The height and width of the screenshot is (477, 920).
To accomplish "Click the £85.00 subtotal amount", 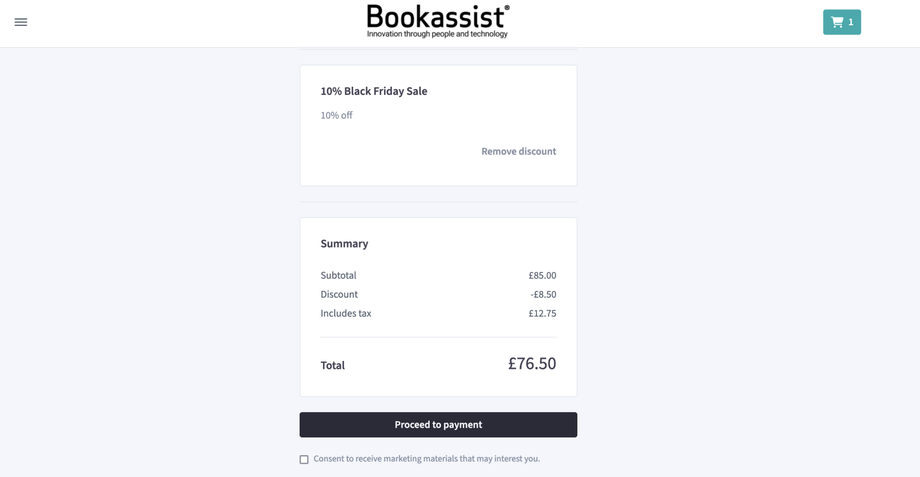I will click(x=542, y=275).
